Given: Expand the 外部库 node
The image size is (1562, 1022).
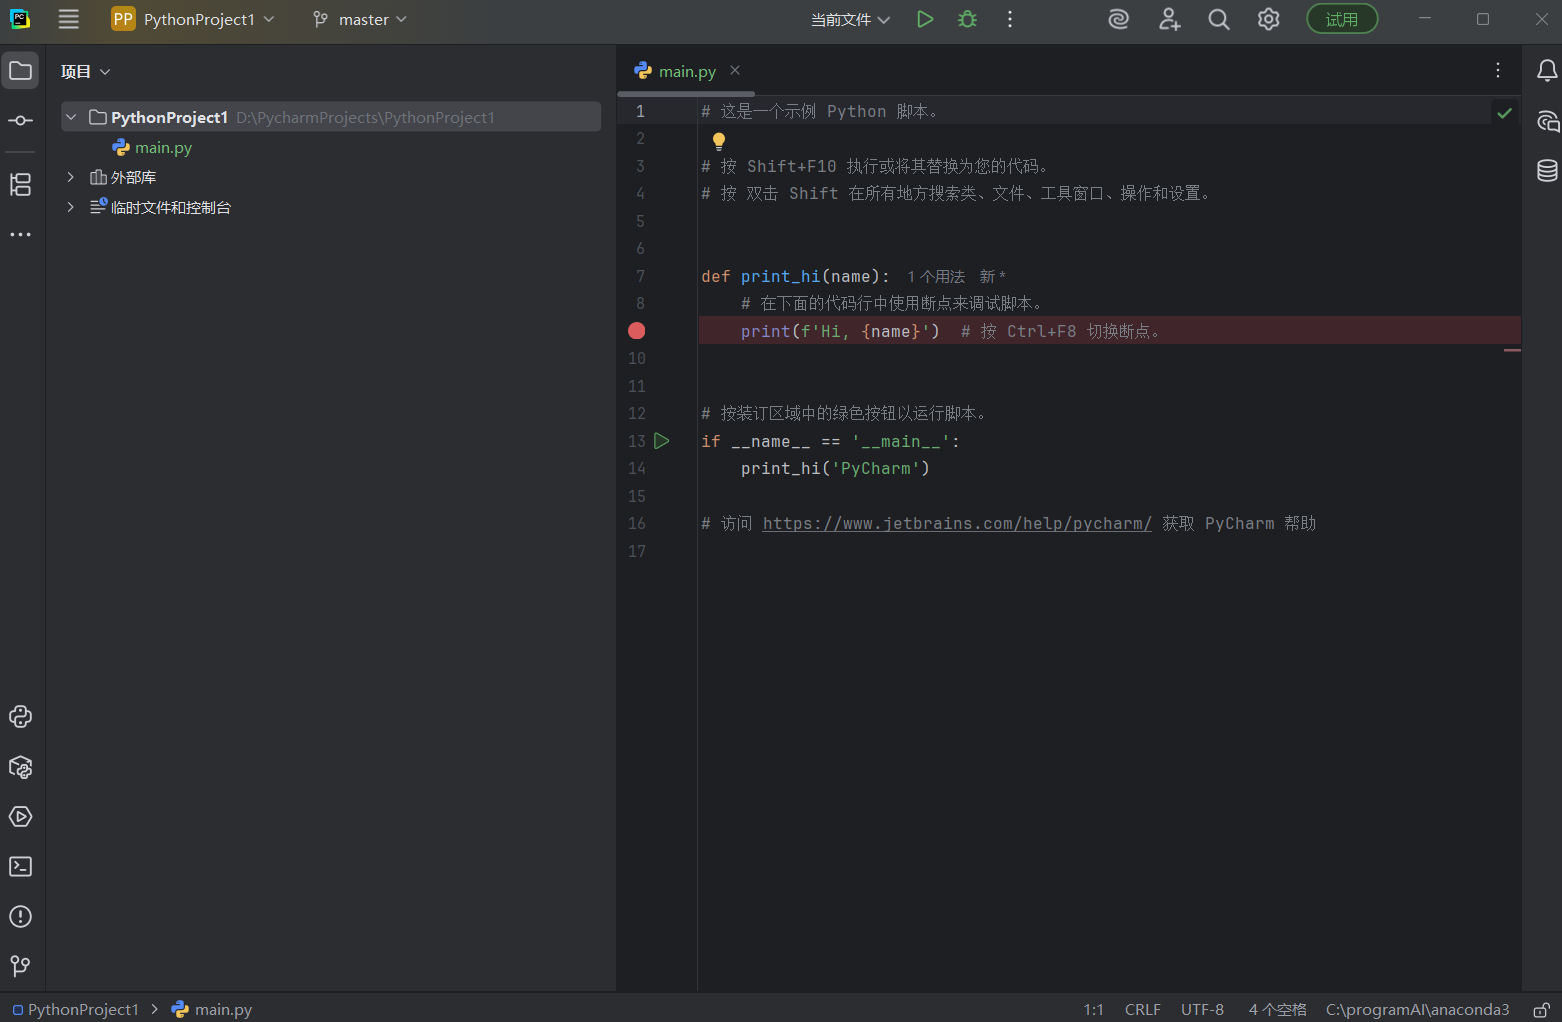Looking at the screenshot, I should pyautogui.click(x=71, y=177).
